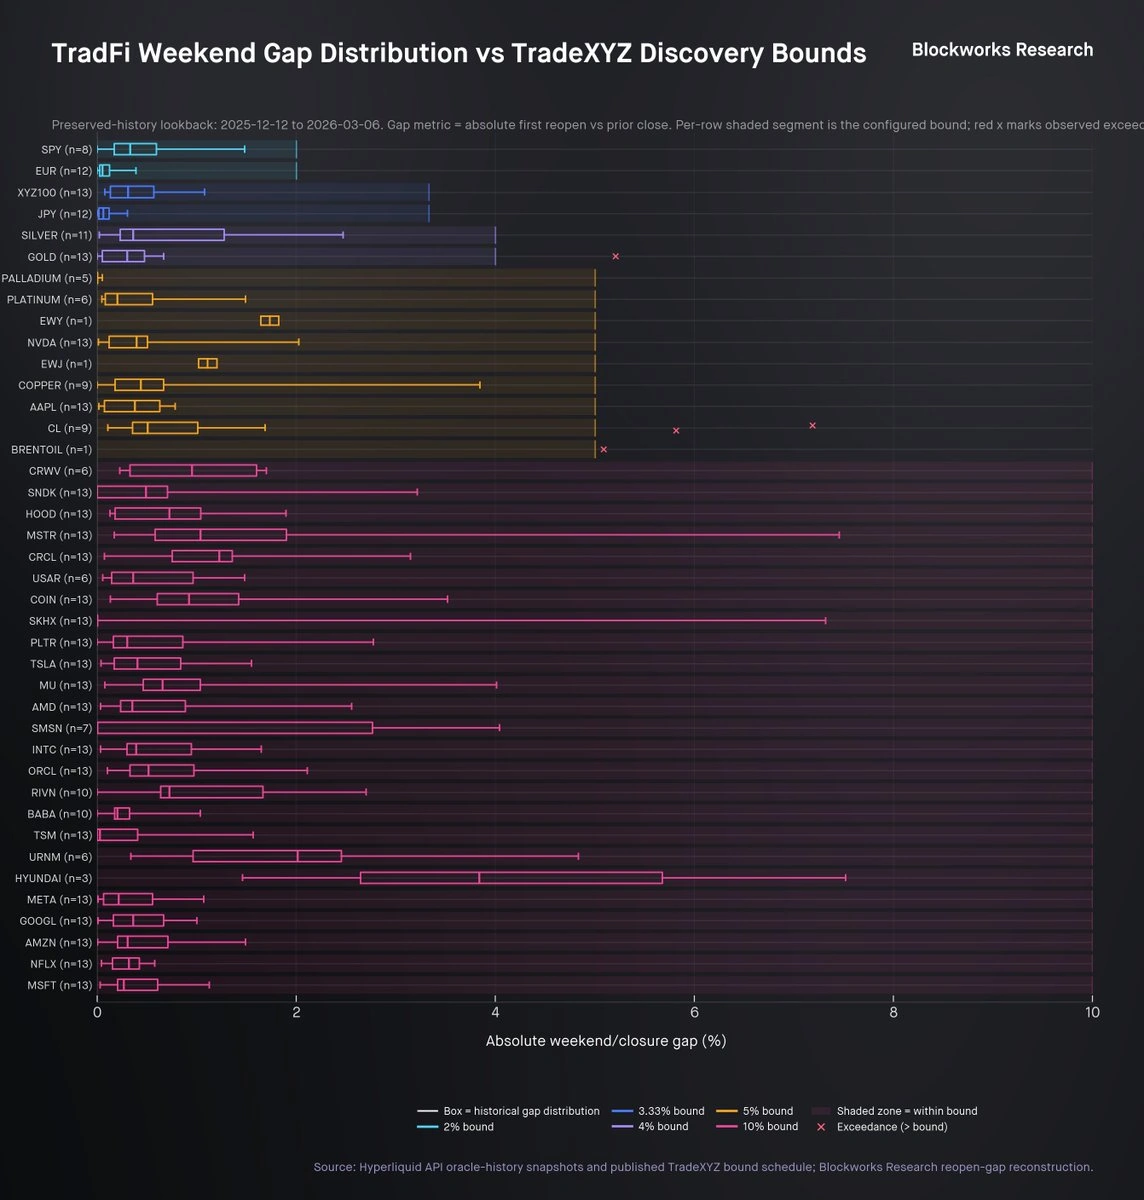The height and width of the screenshot is (1200, 1144).
Task: Select the 'EUR (n=12)' row label
Action: pos(63,171)
